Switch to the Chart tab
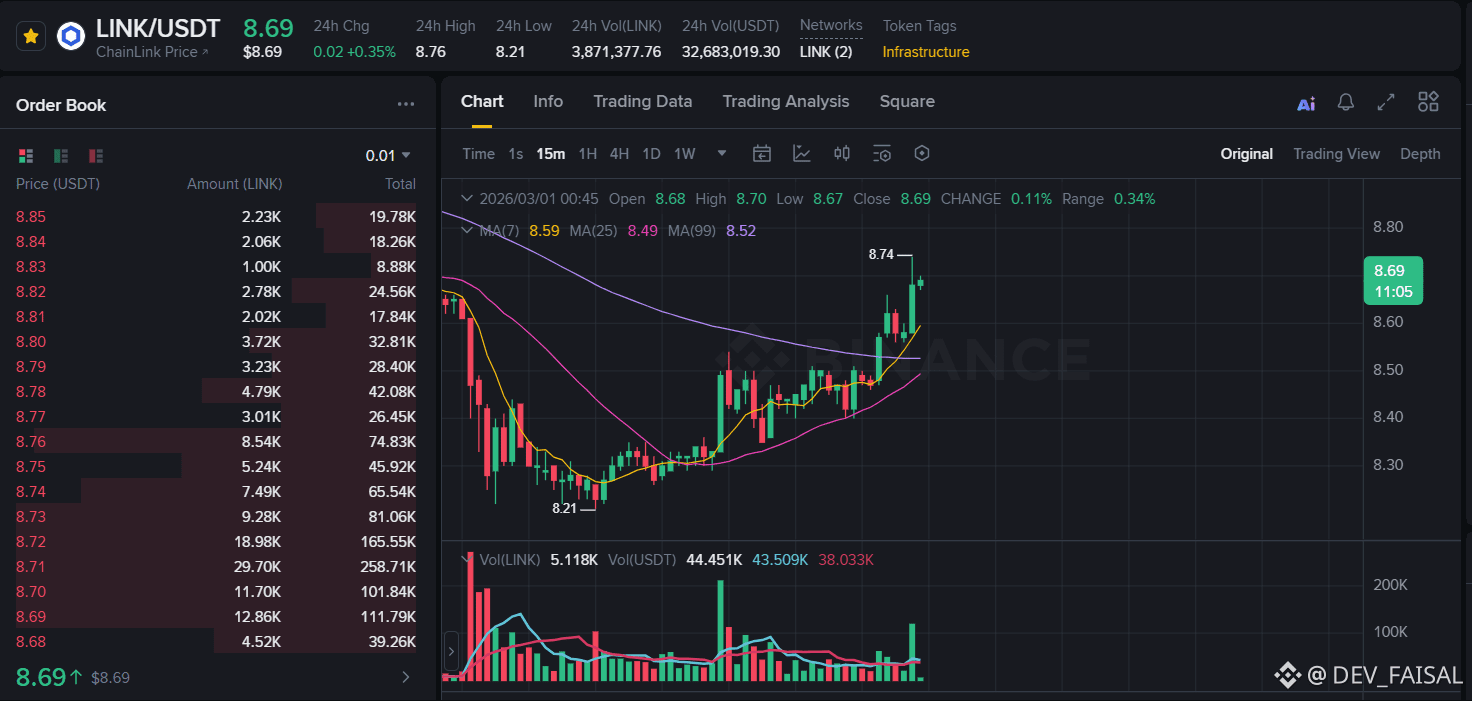Image resolution: width=1472 pixels, height=701 pixels. [482, 101]
